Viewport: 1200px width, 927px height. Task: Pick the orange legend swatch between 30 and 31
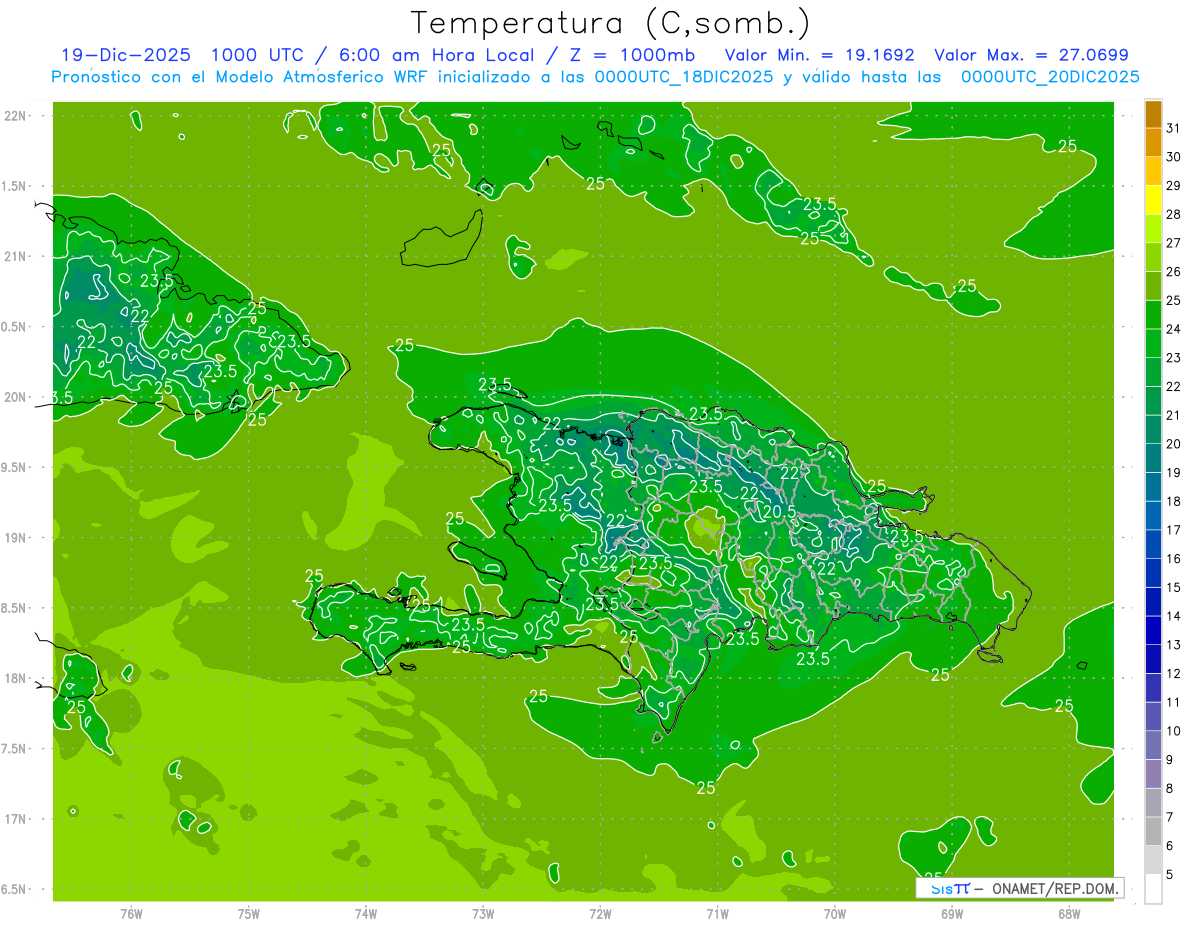[x=1153, y=143]
